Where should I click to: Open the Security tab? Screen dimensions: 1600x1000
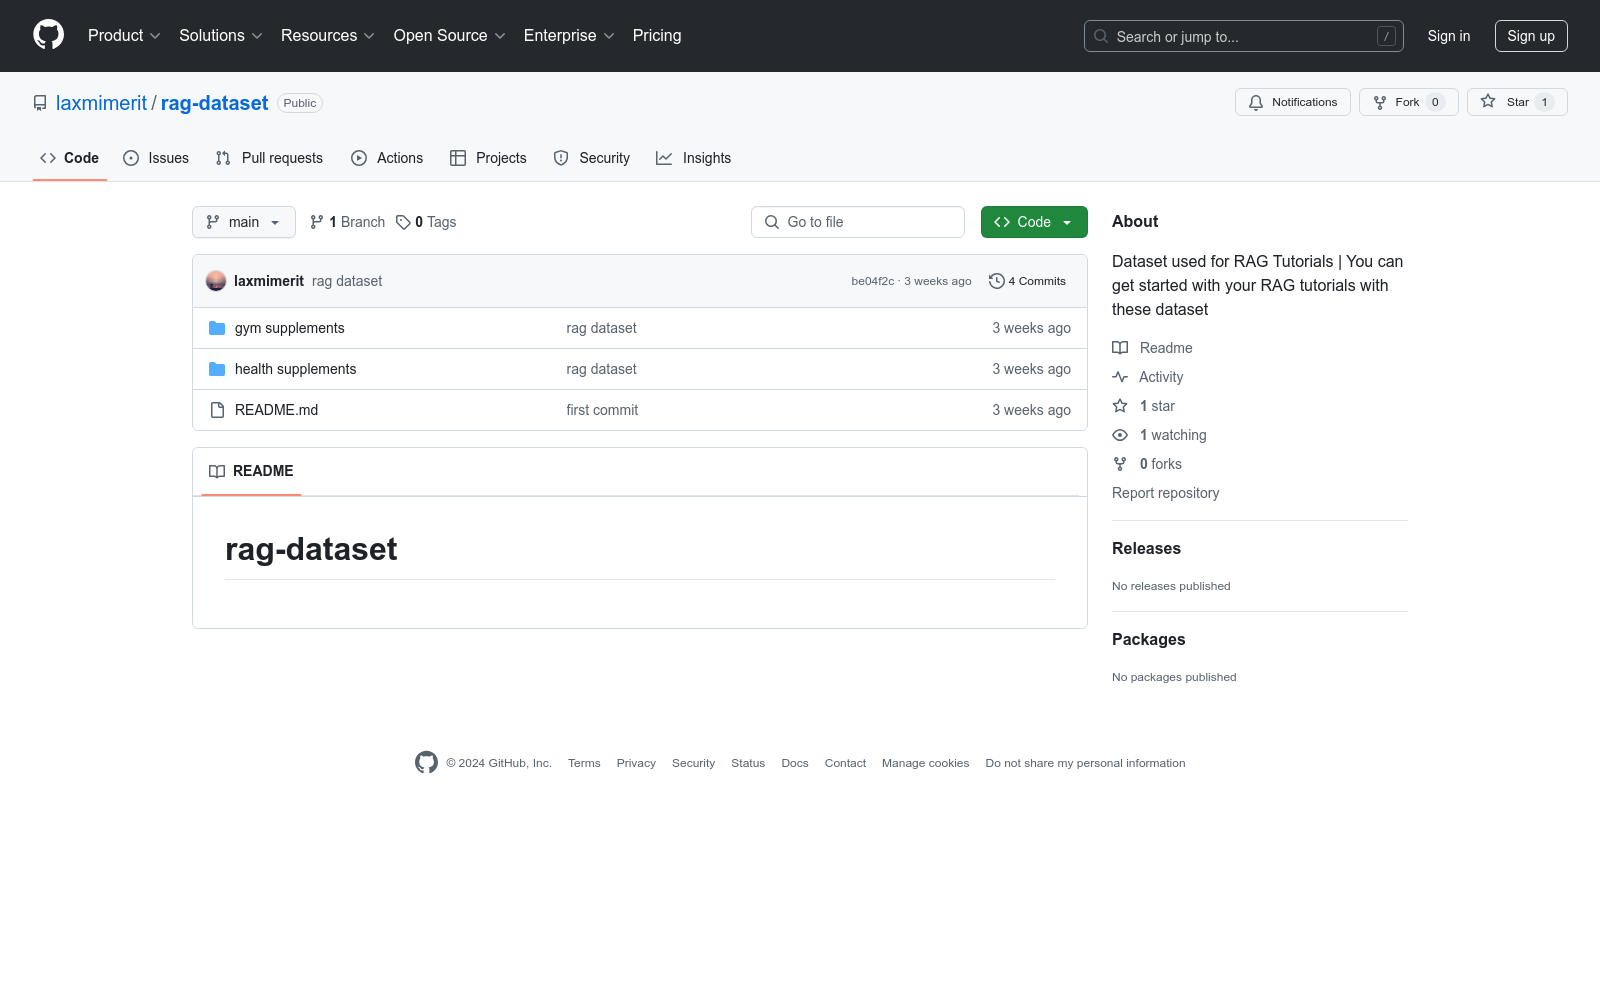tap(592, 158)
